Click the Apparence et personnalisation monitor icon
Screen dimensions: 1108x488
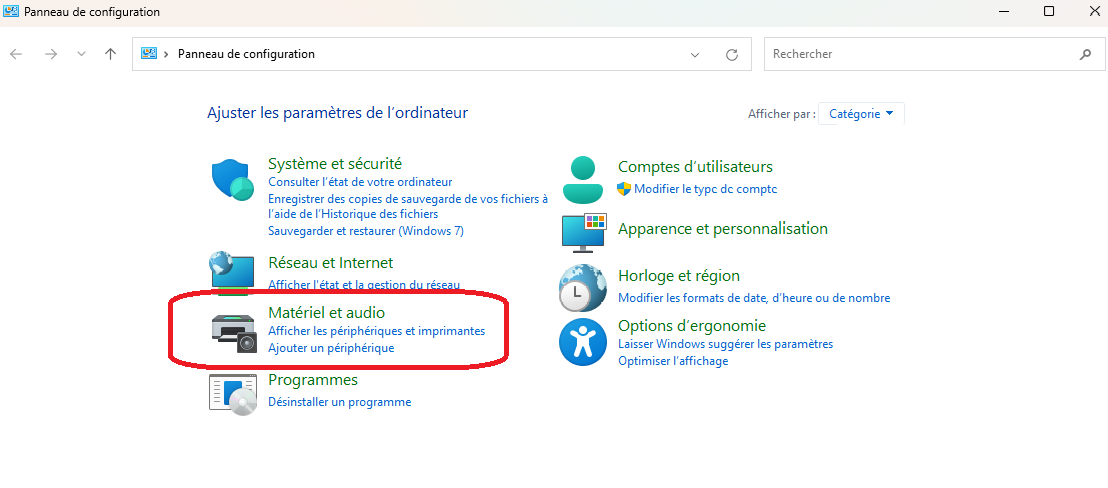click(x=584, y=232)
